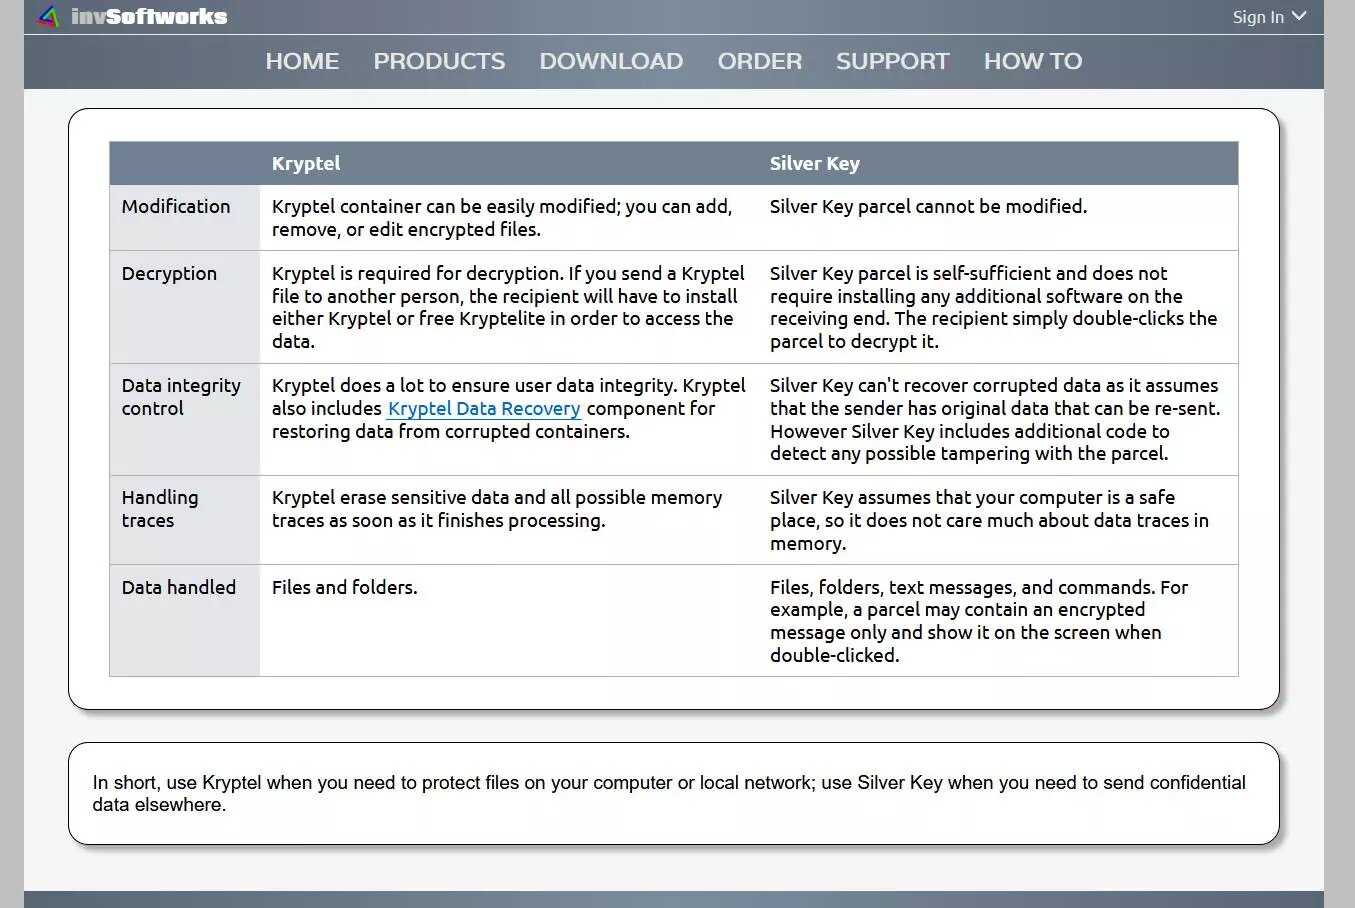Click the Kryptel column header

[306, 164]
